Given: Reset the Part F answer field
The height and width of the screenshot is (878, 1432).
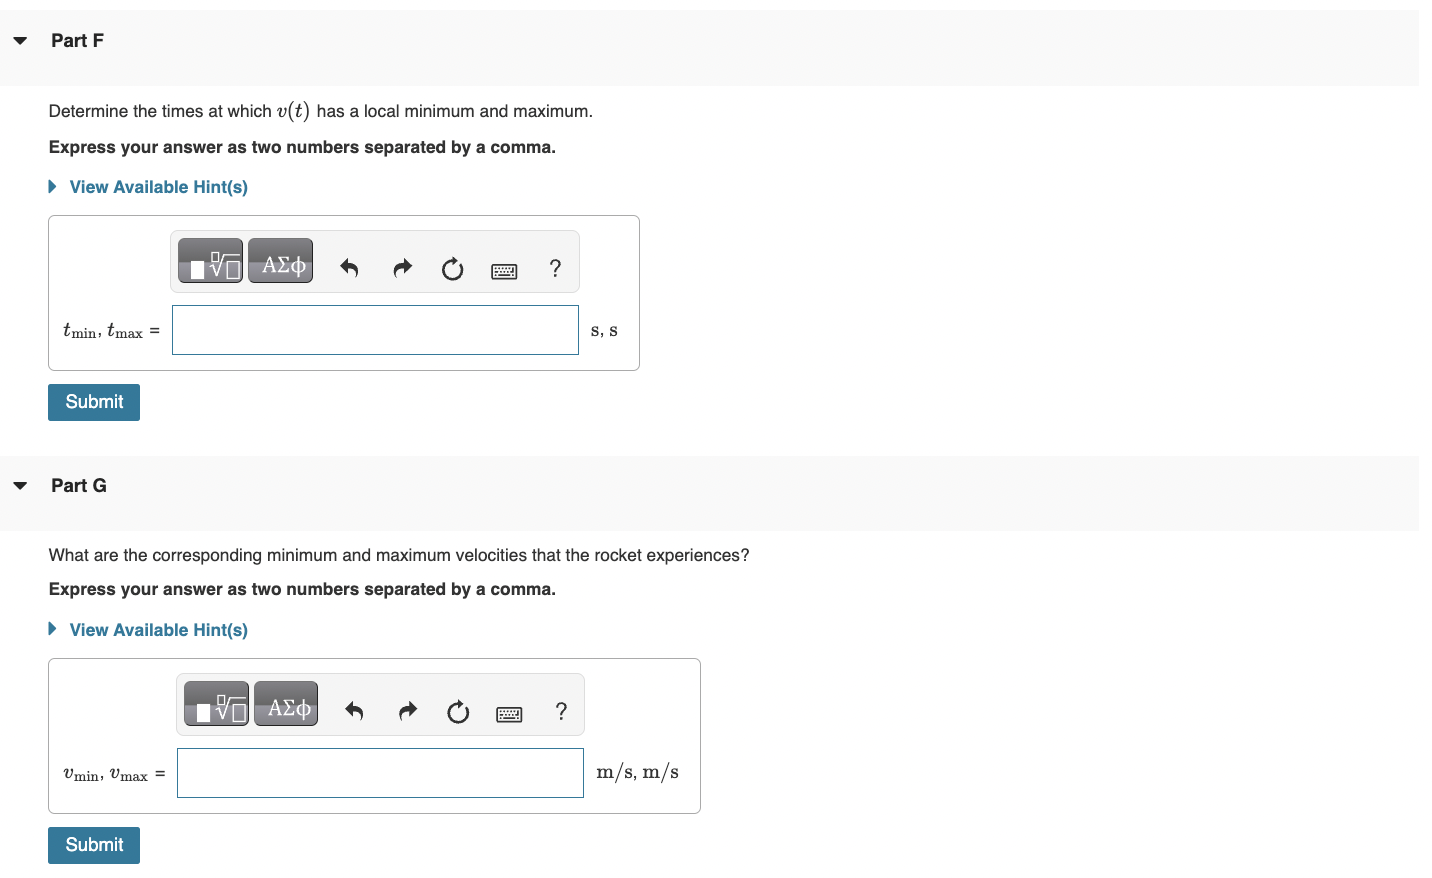Looking at the screenshot, I should coord(452,269).
